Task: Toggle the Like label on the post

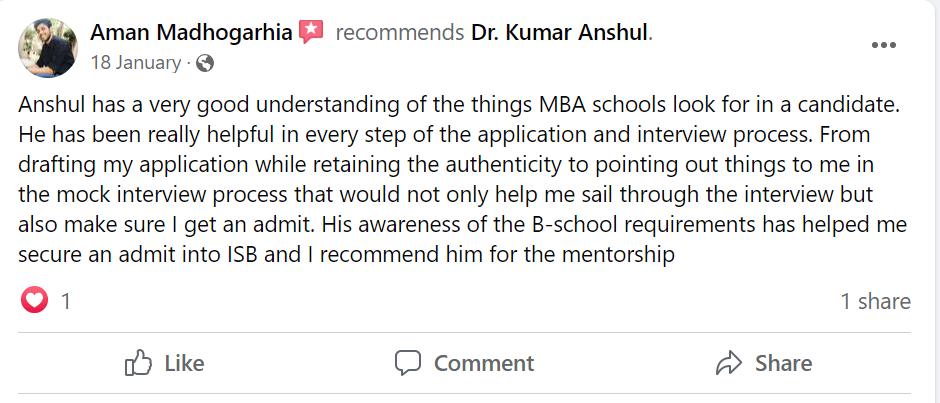Action: click(183, 363)
